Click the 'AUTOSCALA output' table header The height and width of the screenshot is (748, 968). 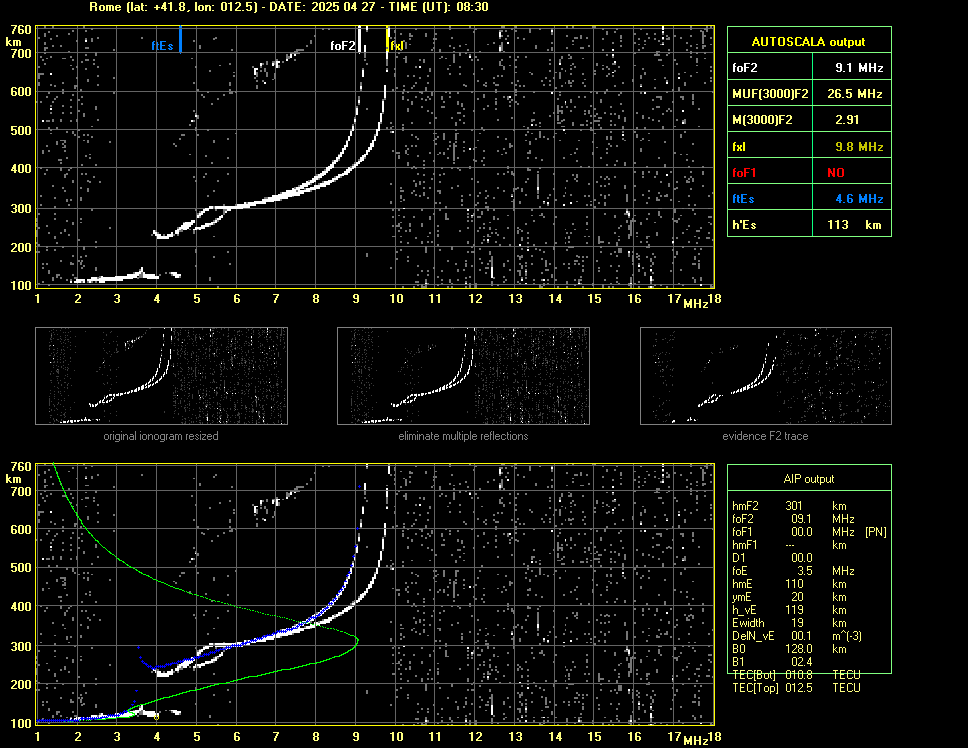809,41
